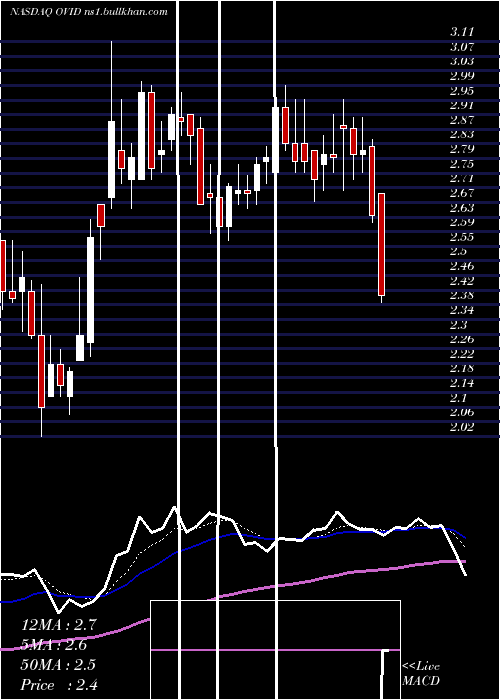Screen dimensions: 500x700
Task: Click the 5MA : 2.6 readout
Action: tap(54, 645)
